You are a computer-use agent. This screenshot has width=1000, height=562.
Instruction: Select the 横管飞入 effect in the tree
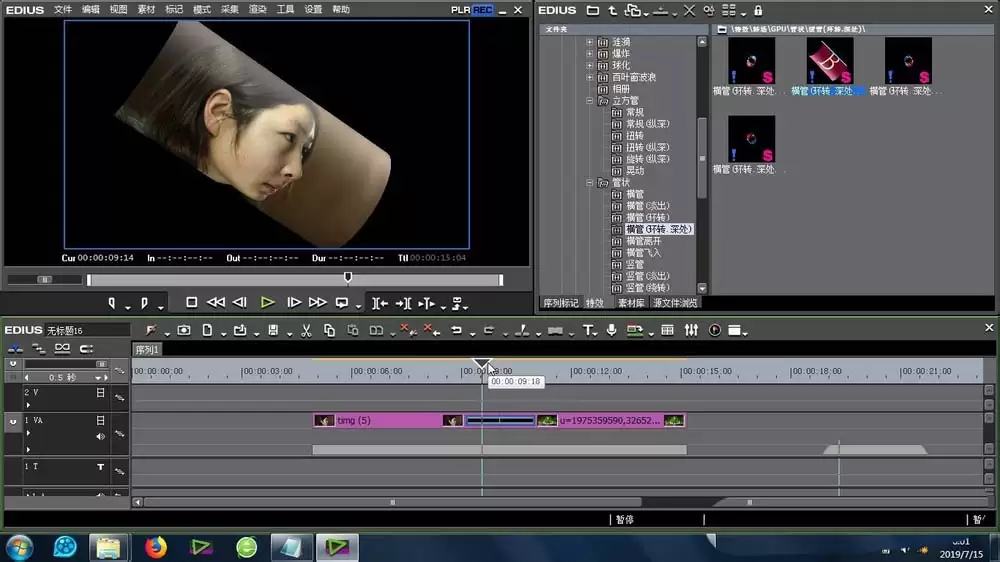[x=643, y=253]
